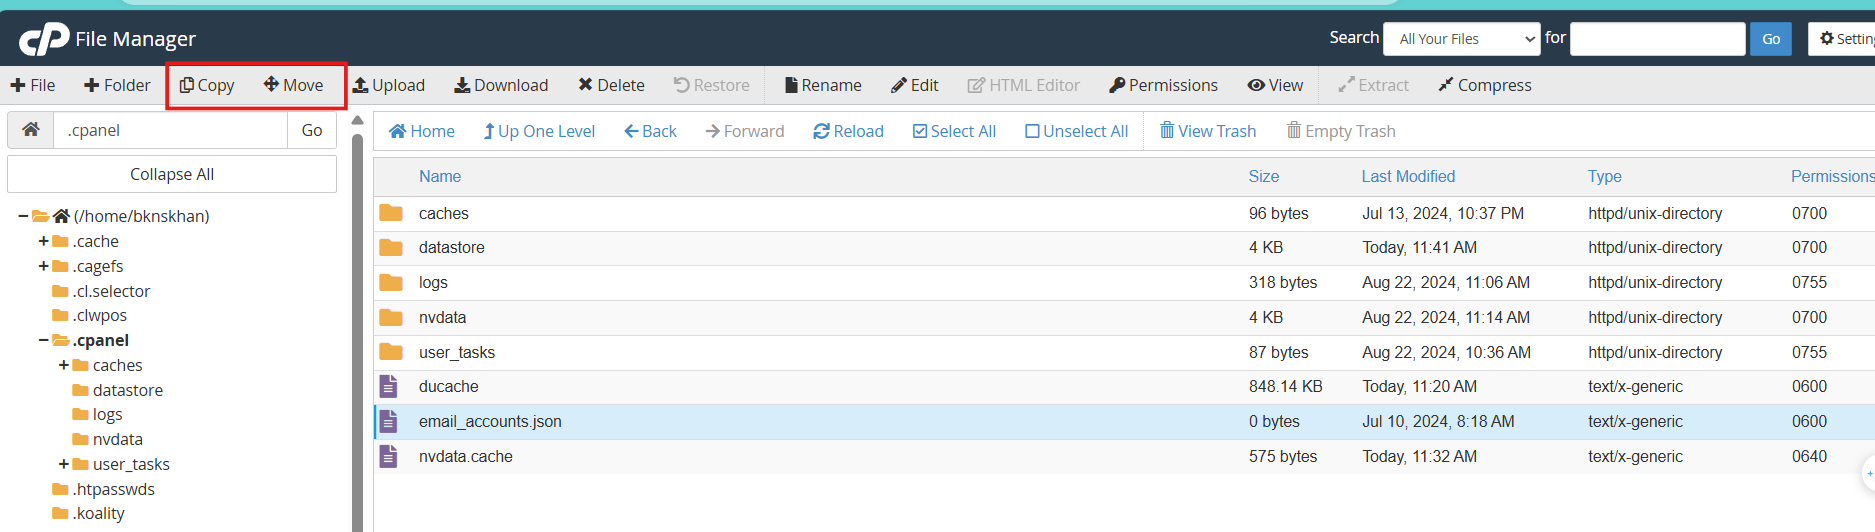Image resolution: width=1875 pixels, height=532 pixels.
Task: Click Go next to the path field
Action: click(x=312, y=130)
